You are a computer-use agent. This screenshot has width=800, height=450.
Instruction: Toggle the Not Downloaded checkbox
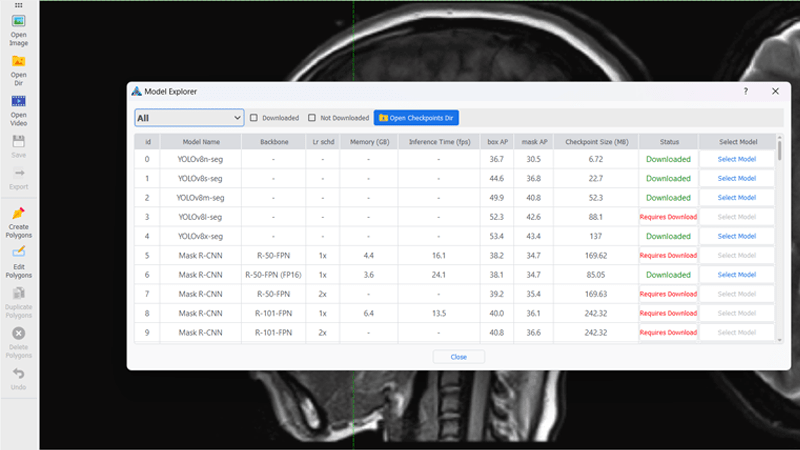click(312, 118)
